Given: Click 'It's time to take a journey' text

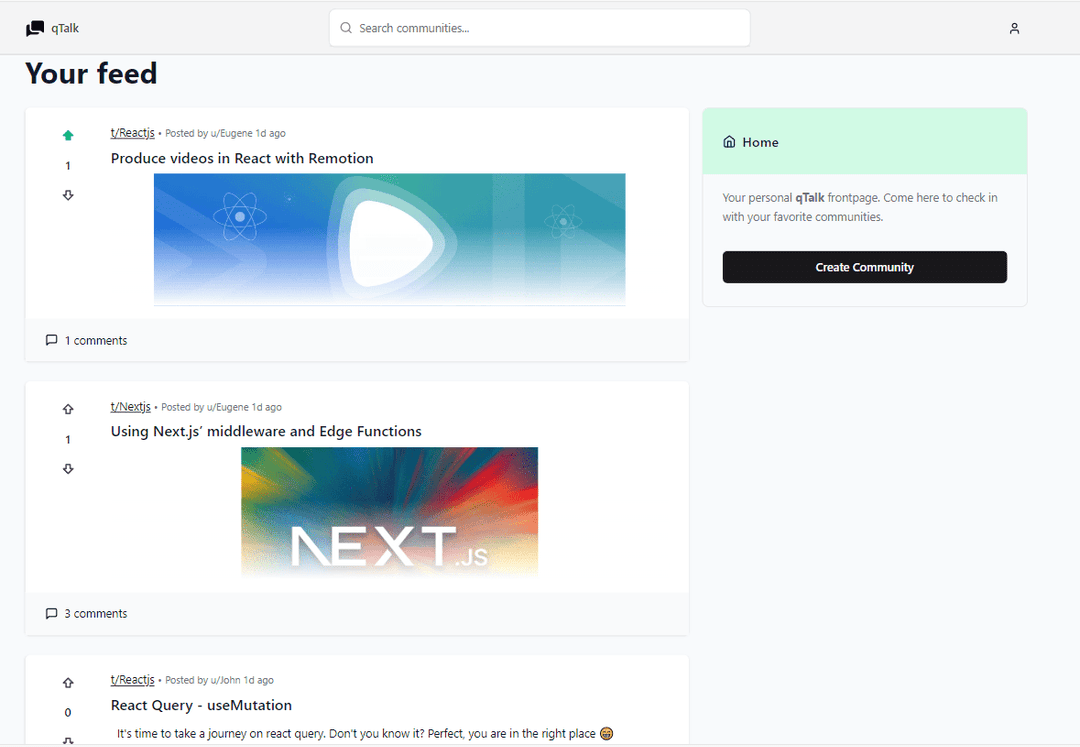Looking at the screenshot, I should [x=365, y=734].
